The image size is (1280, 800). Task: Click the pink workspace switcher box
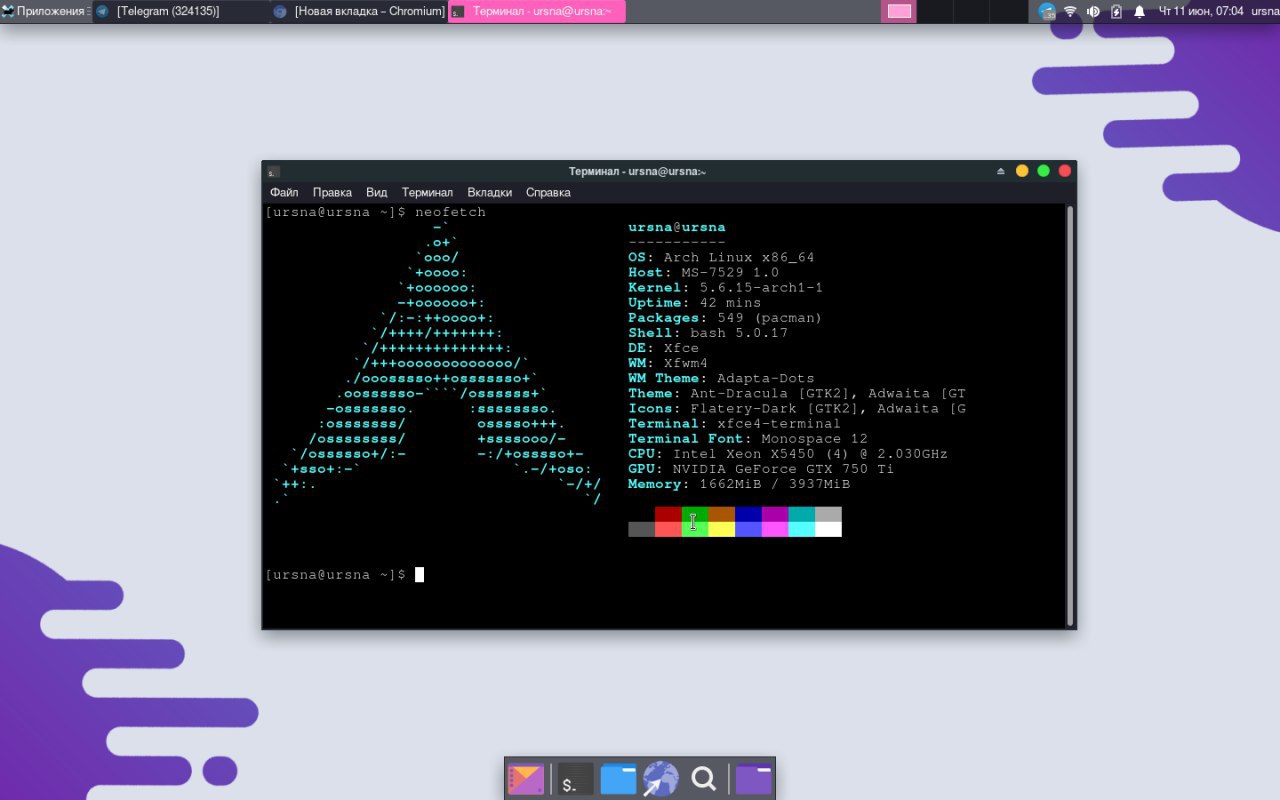click(x=900, y=11)
